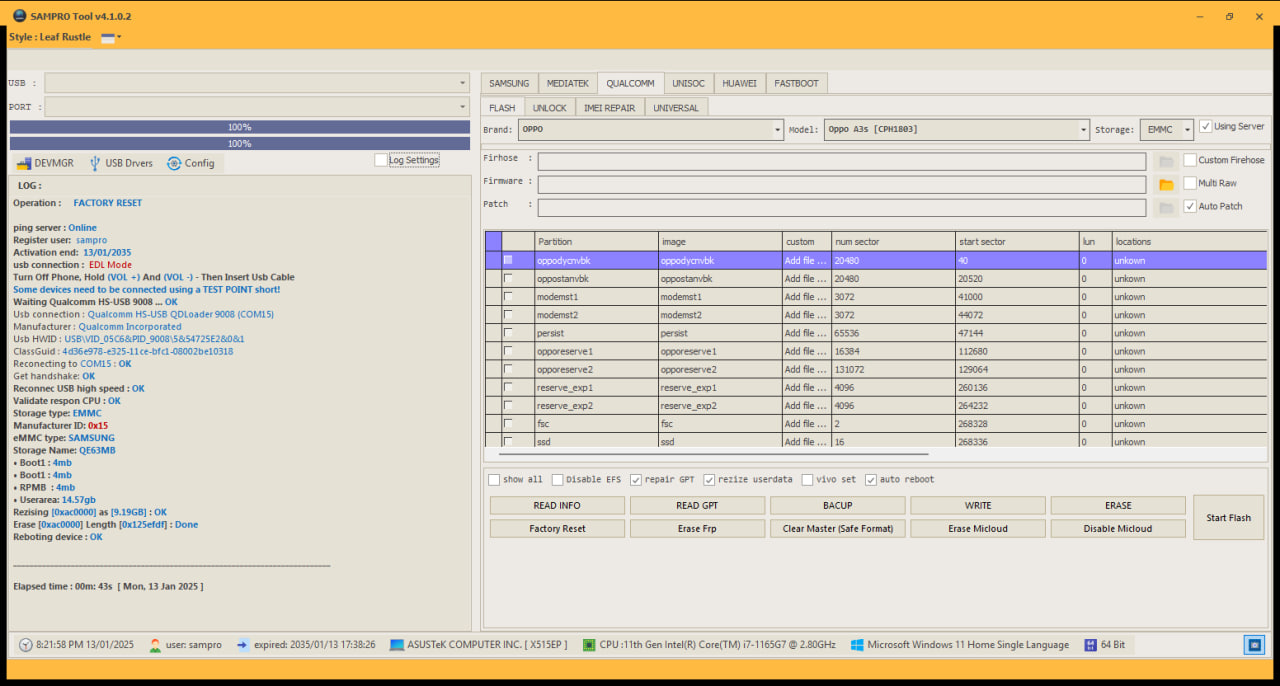This screenshot has width=1280, height=686.
Task: Click the 64 Bit icon in status bar
Action: [1090, 645]
